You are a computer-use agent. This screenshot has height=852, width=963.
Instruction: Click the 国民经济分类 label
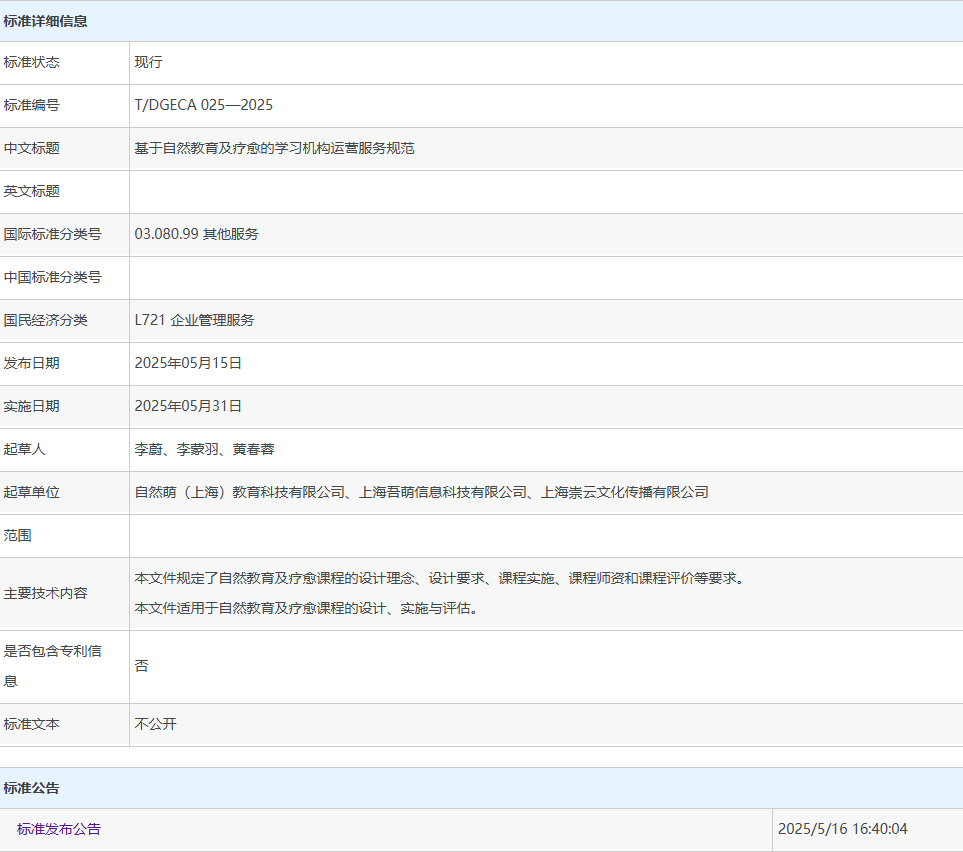click(x=45, y=320)
